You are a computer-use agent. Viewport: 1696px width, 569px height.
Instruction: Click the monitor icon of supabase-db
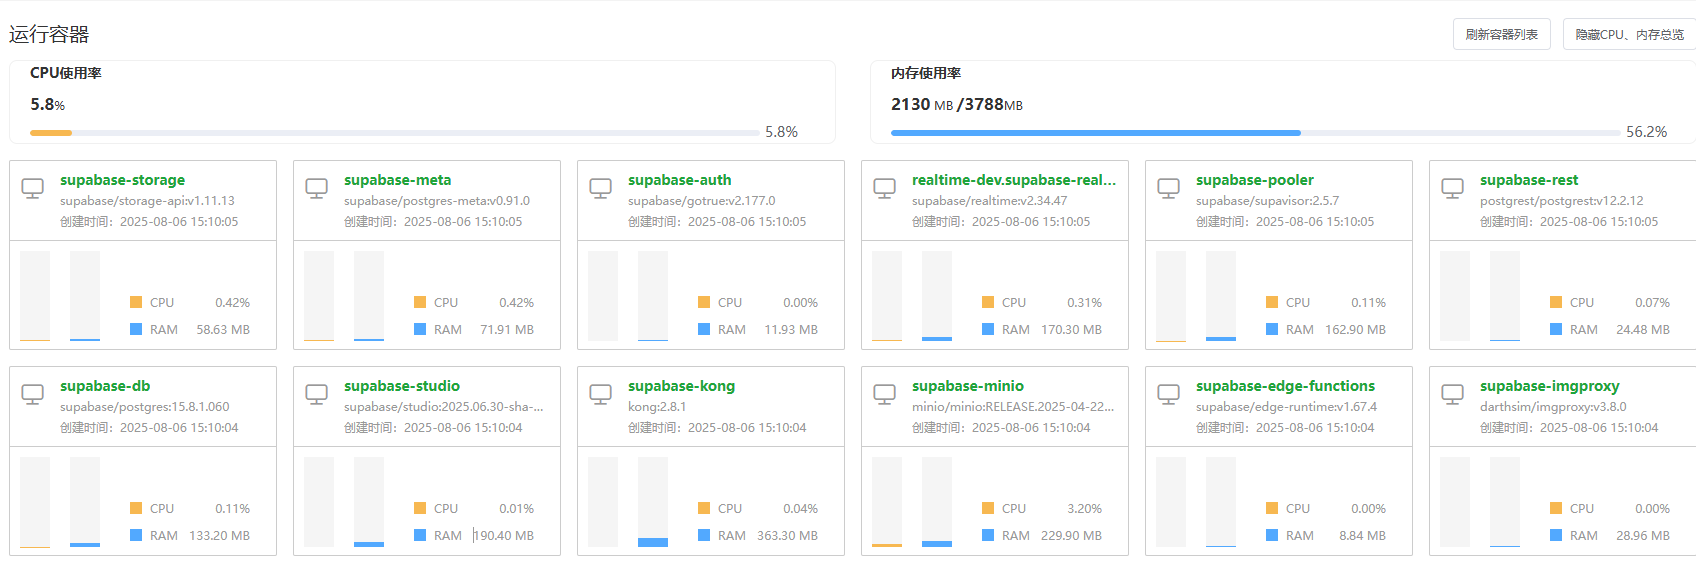(33, 394)
